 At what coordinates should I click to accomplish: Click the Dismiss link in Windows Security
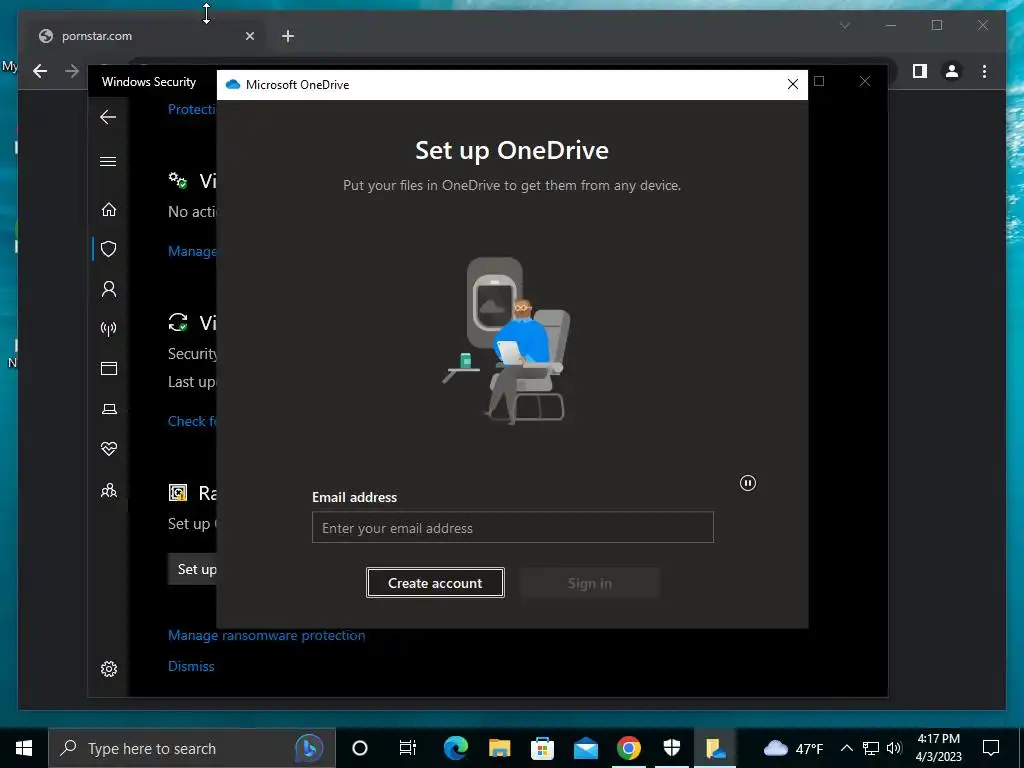(x=191, y=666)
